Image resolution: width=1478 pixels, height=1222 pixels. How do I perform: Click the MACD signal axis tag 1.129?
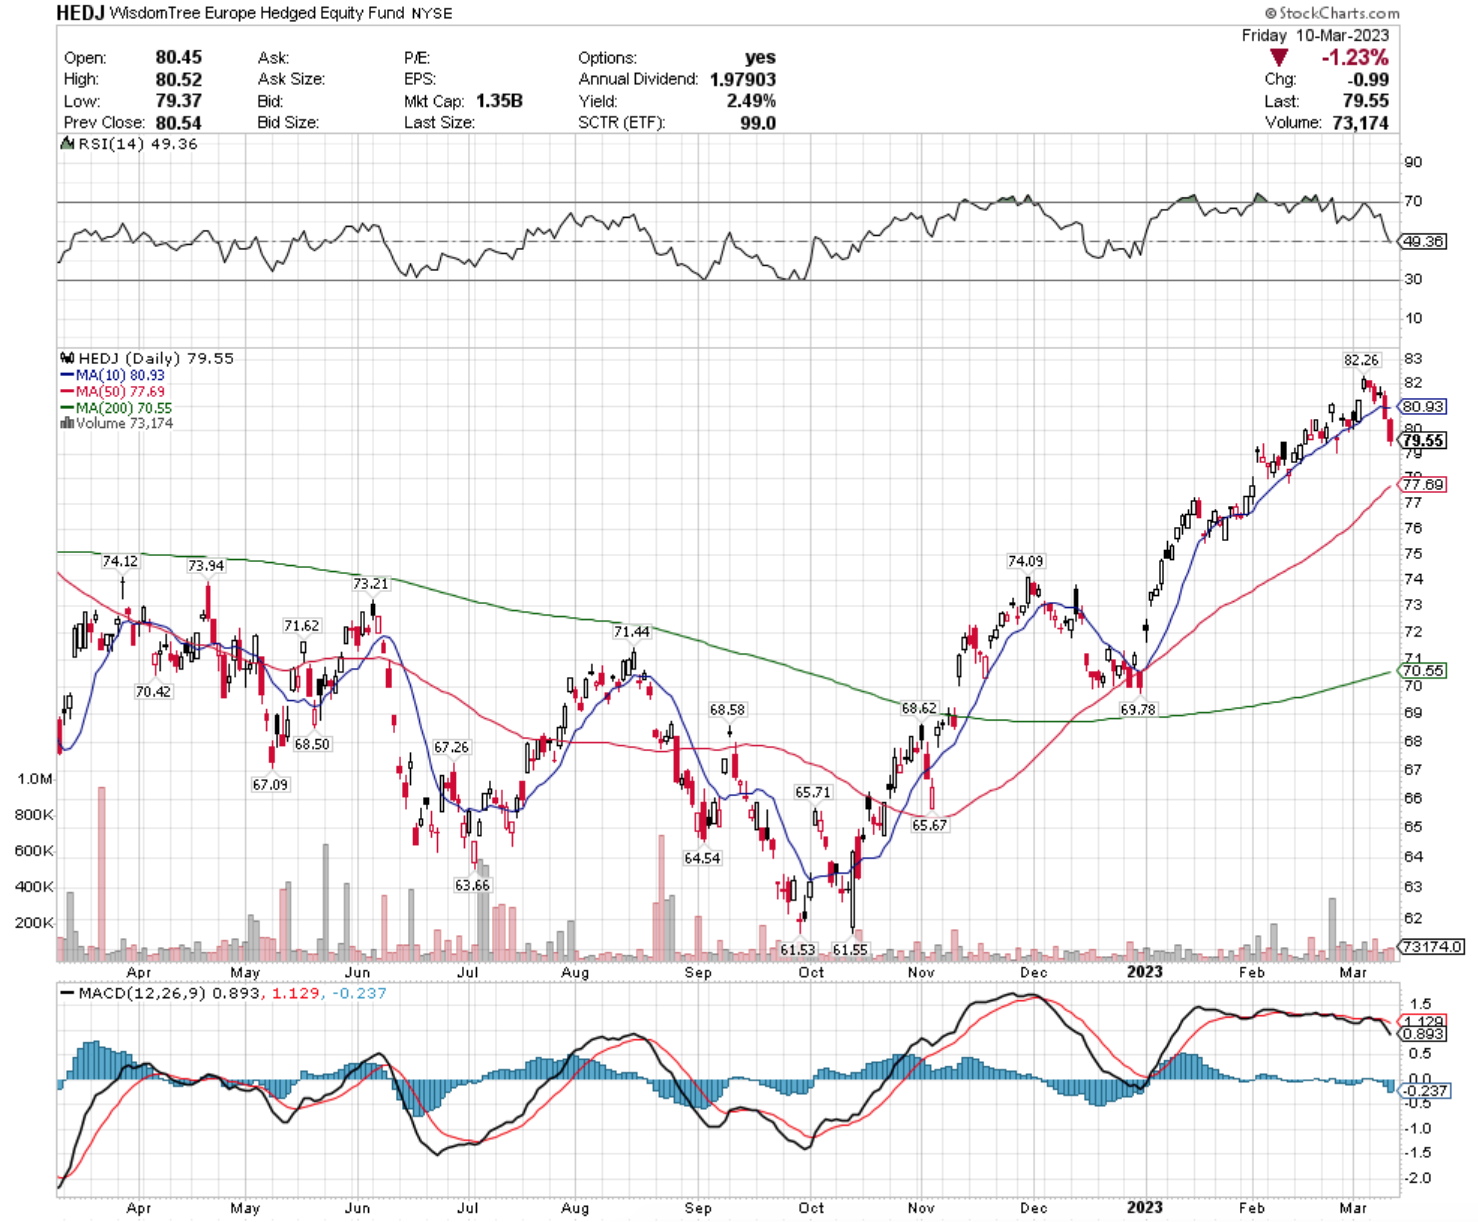1423,1022
